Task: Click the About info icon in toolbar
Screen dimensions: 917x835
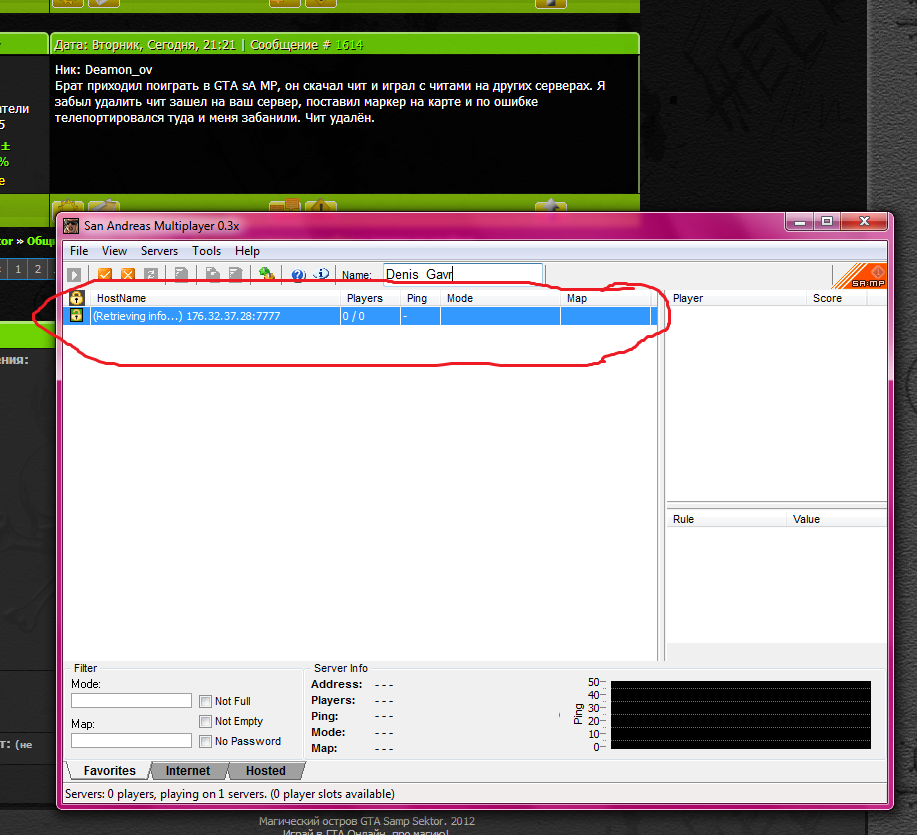Action: pos(321,274)
